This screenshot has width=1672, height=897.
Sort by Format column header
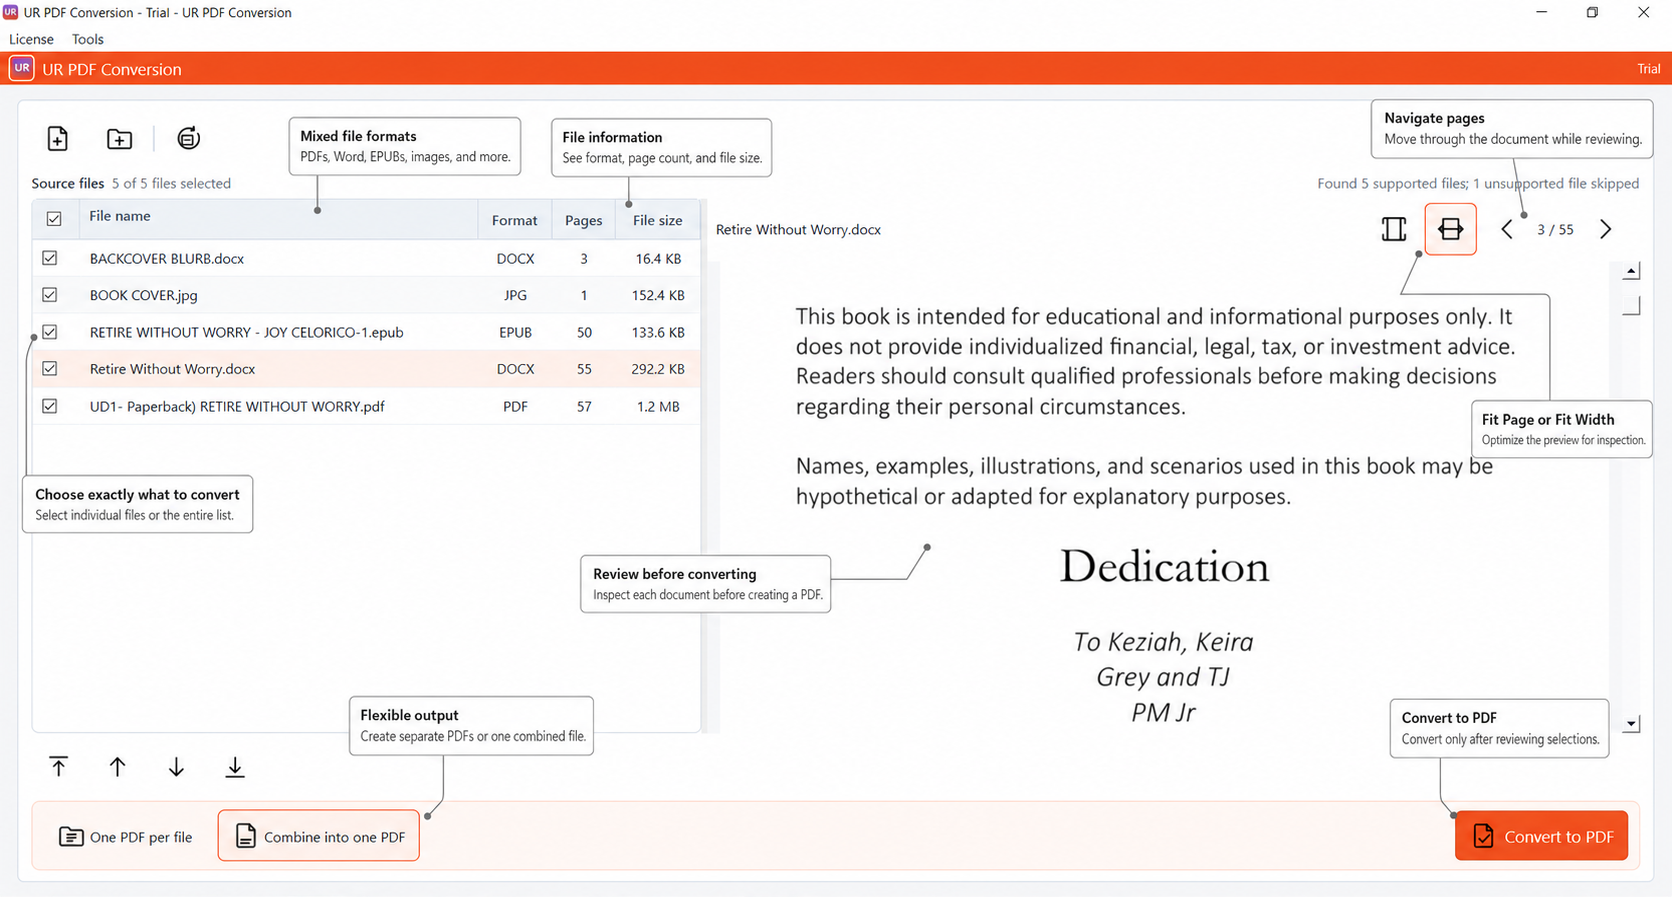514,220
